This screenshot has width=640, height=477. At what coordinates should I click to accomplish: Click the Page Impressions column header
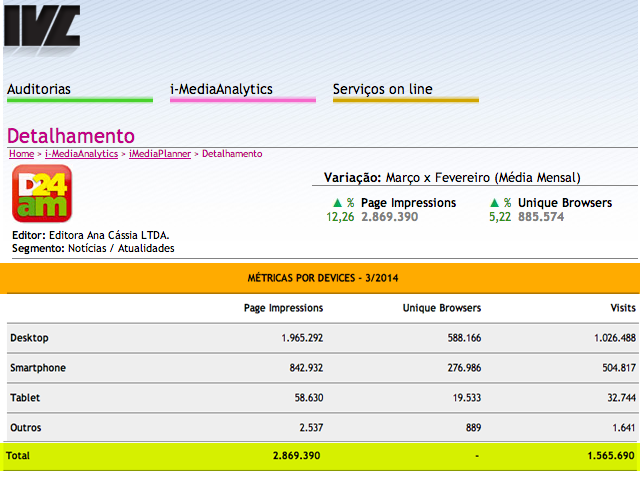click(283, 308)
